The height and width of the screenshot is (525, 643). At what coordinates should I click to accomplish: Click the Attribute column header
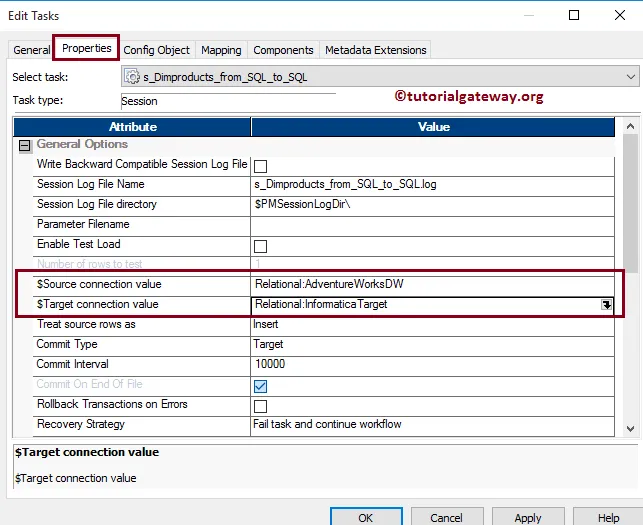click(132, 127)
